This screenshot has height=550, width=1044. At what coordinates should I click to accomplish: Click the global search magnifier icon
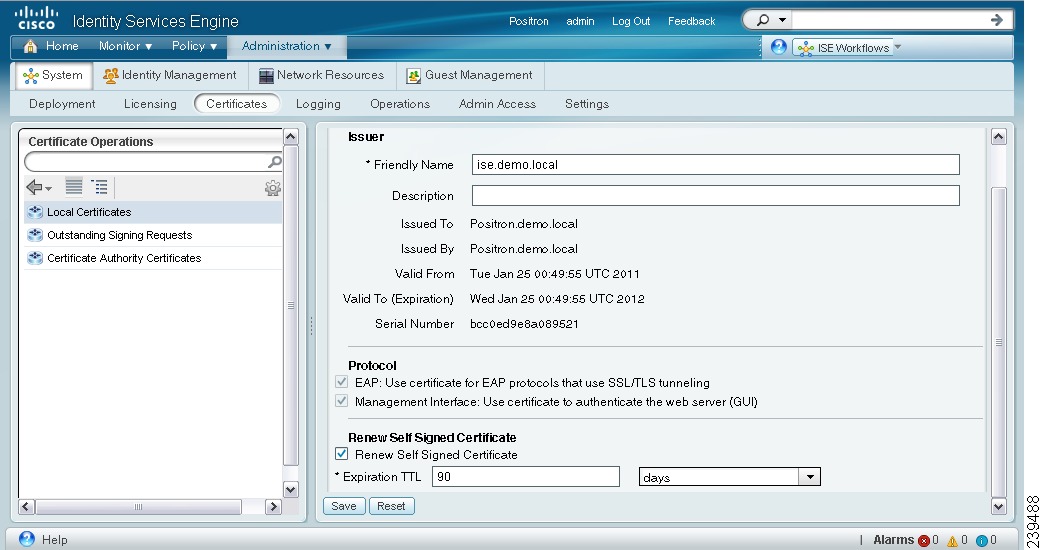(763, 20)
